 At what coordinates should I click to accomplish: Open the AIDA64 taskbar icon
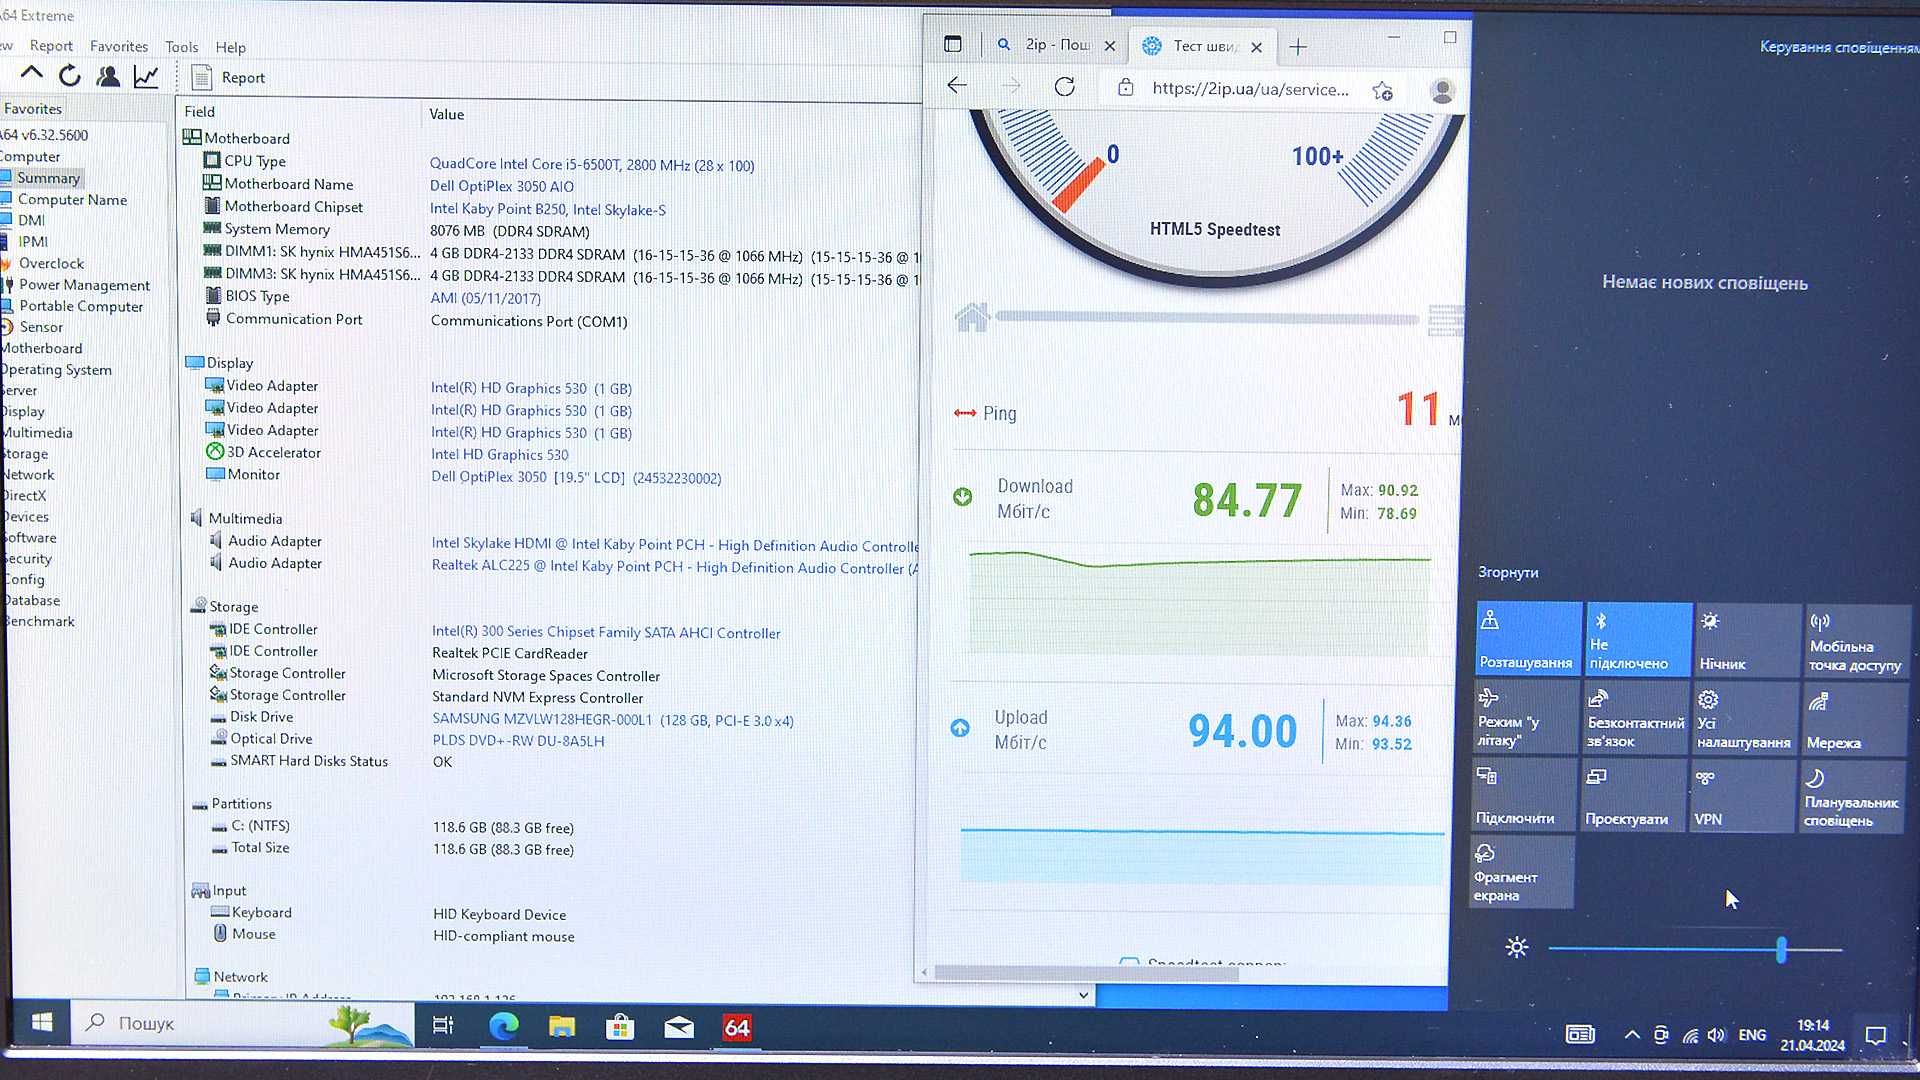point(737,1028)
